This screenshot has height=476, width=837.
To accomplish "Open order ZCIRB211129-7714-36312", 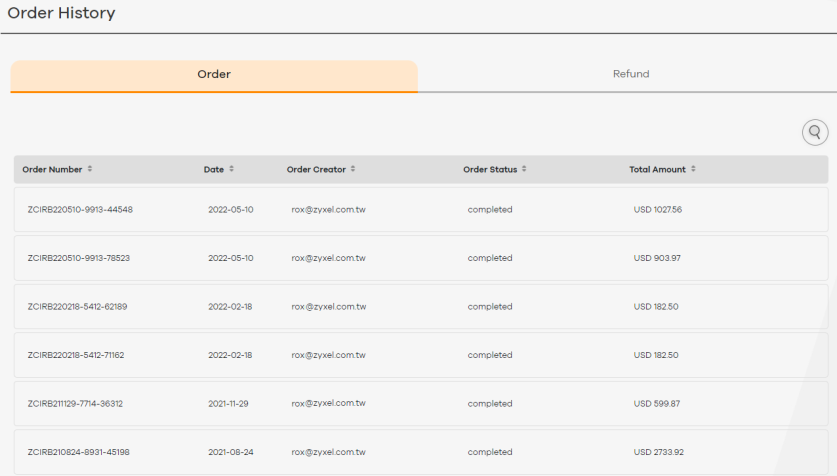I will [75, 404].
